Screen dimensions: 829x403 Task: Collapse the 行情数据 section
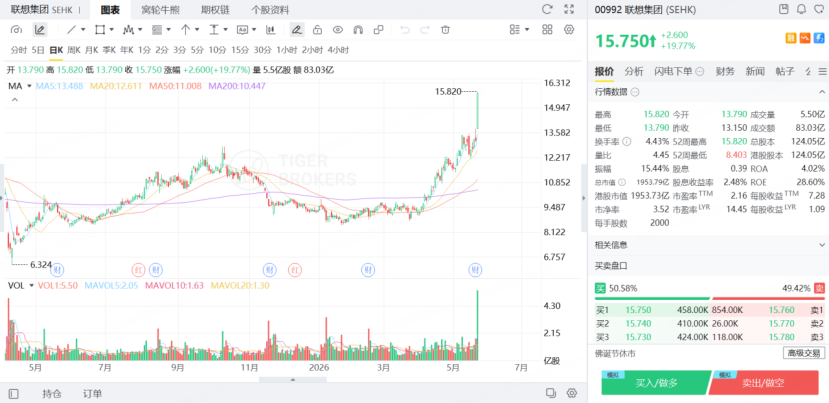click(x=822, y=92)
